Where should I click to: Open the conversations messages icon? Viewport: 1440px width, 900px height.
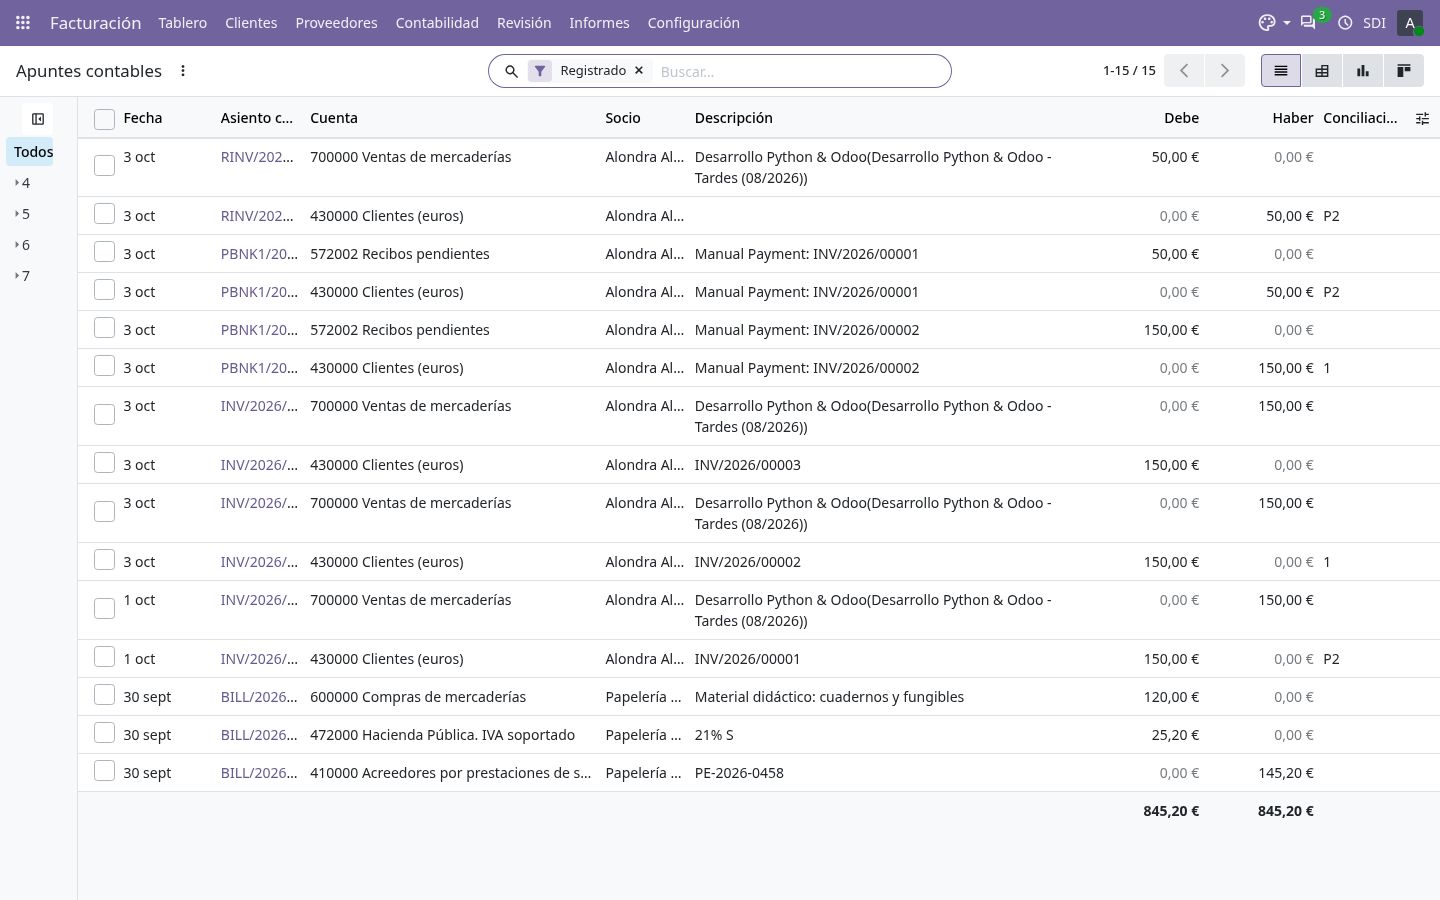[x=1308, y=22]
